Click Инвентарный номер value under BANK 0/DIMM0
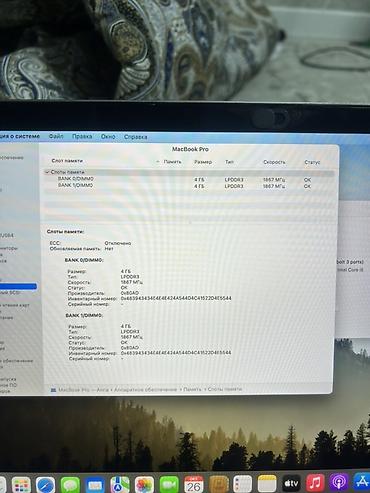 tap(176, 298)
